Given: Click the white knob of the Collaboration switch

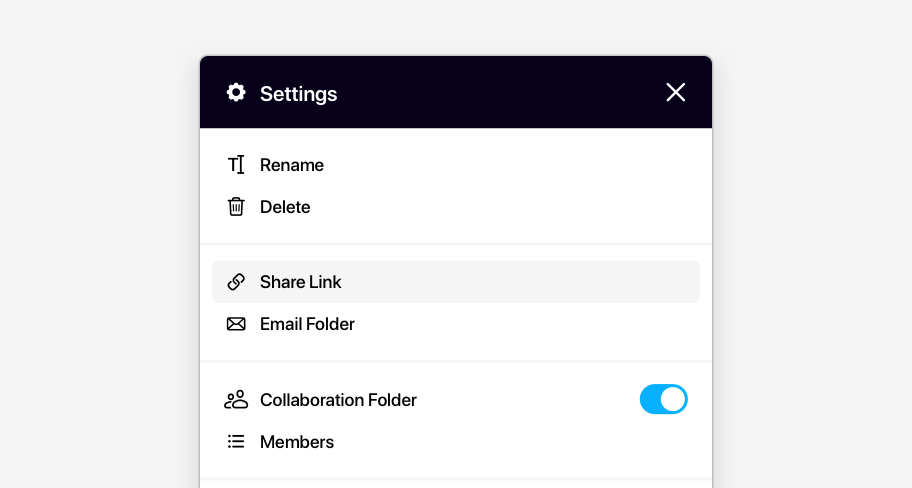Looking at the screenshot, I should coord(674,400).
